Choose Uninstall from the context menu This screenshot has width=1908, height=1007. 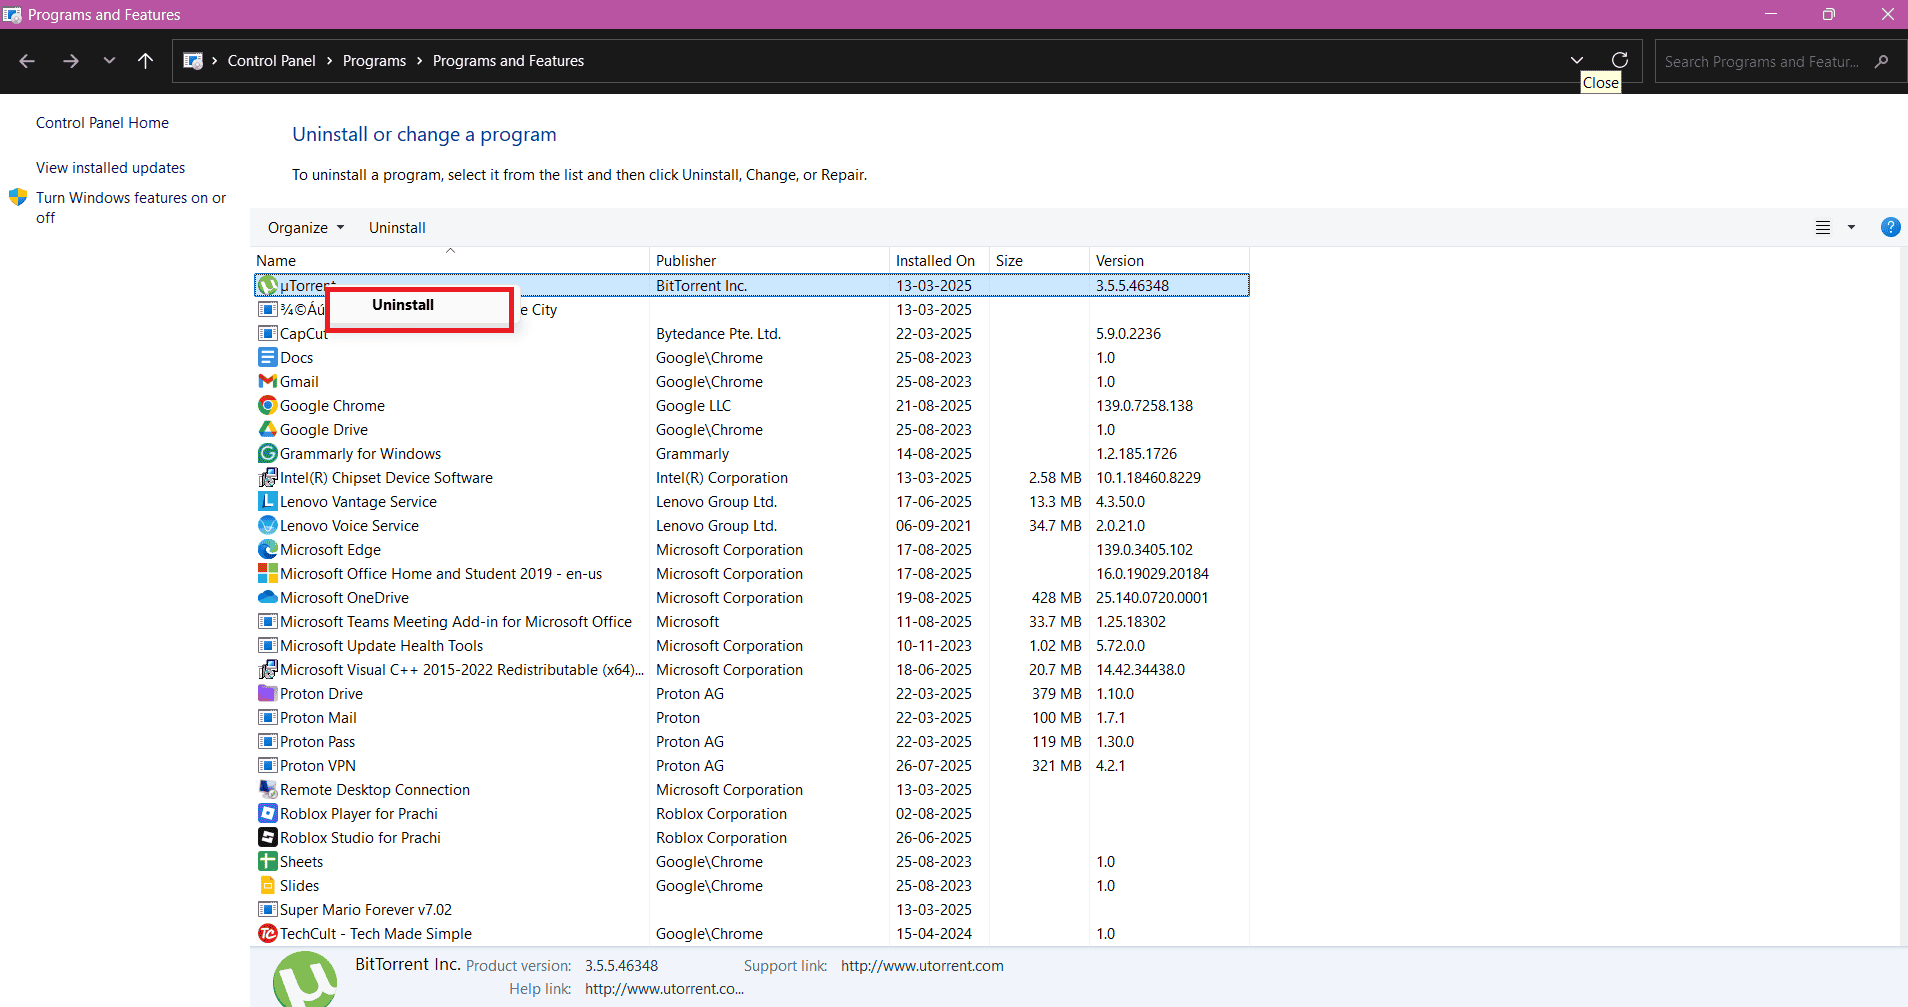[403, 305]
